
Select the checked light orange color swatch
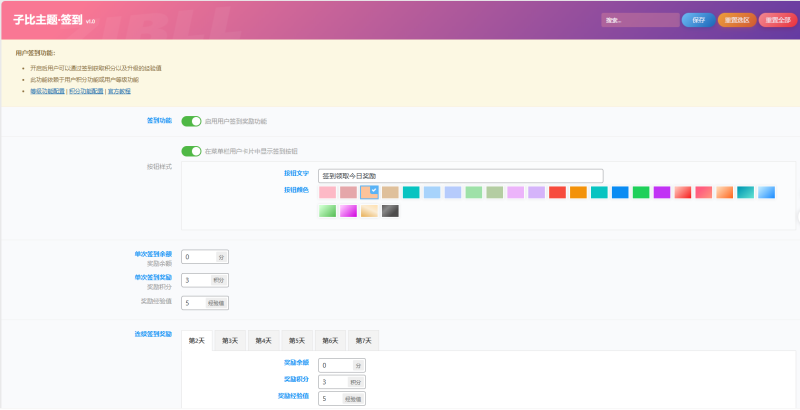[x=369, y=192]
